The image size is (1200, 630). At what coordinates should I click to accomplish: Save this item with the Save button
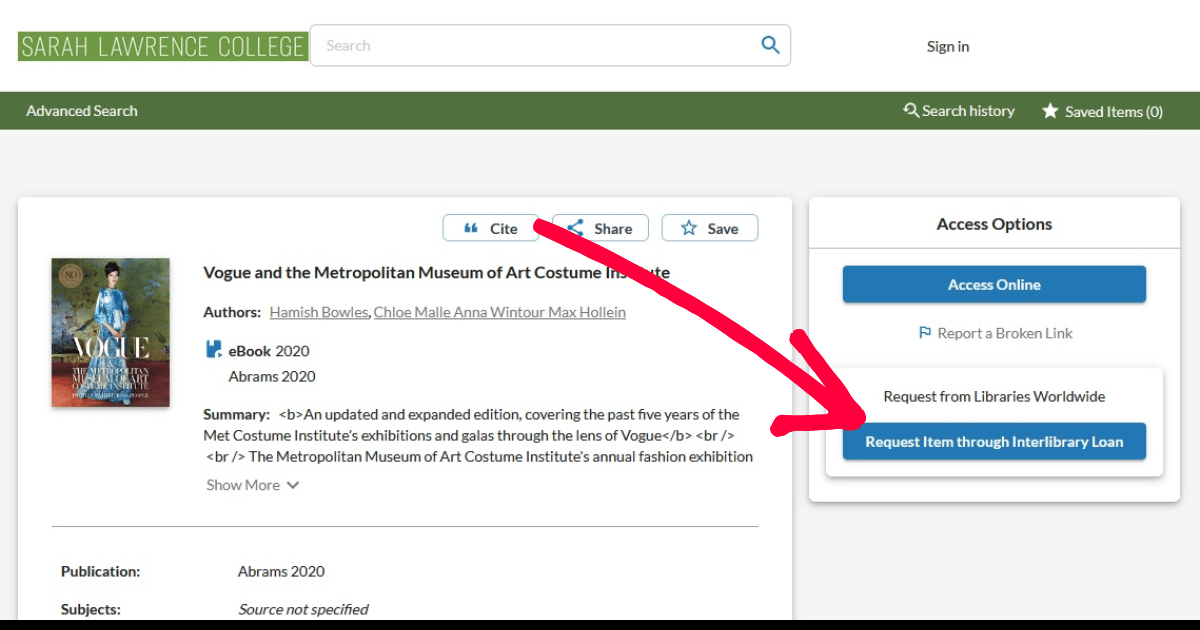click(x=710, y=228)
